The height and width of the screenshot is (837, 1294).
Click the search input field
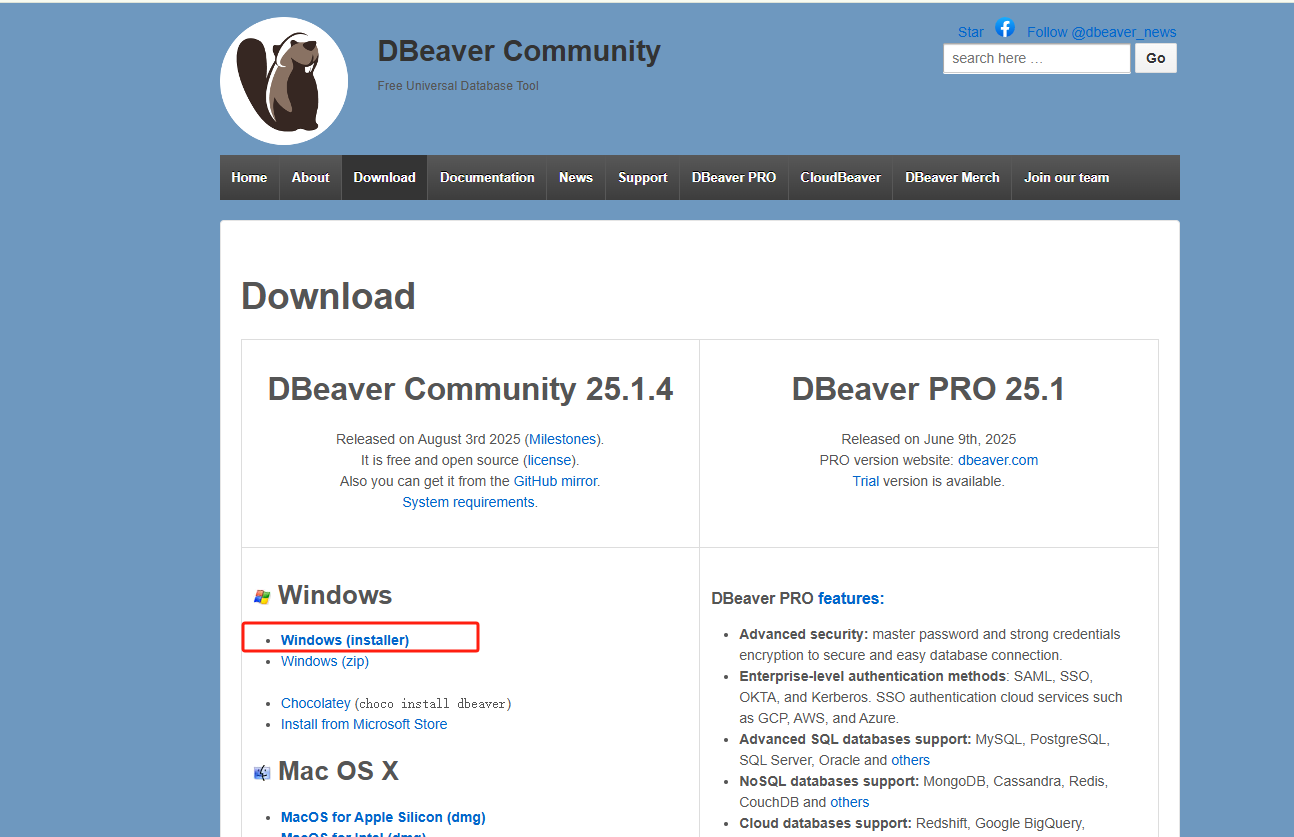(x=1036, y=58)
